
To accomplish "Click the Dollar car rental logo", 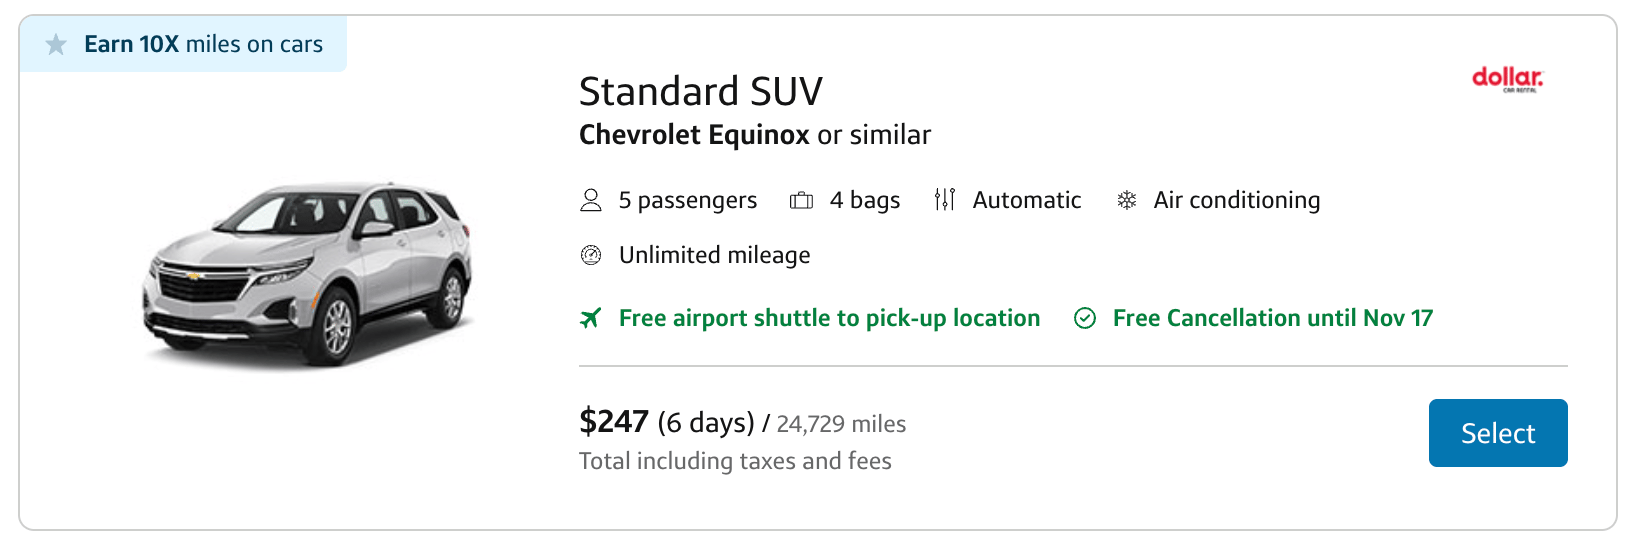I will (1507, 79).
